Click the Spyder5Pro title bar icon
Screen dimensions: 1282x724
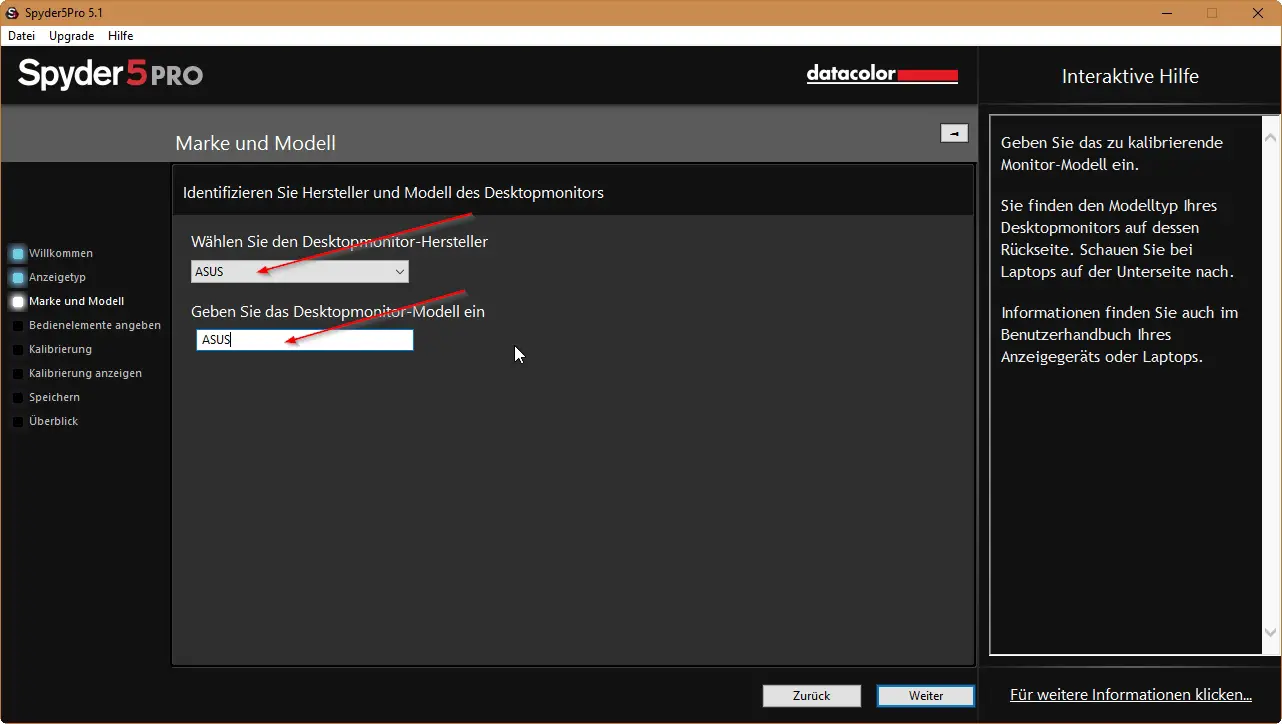point(12,13)
